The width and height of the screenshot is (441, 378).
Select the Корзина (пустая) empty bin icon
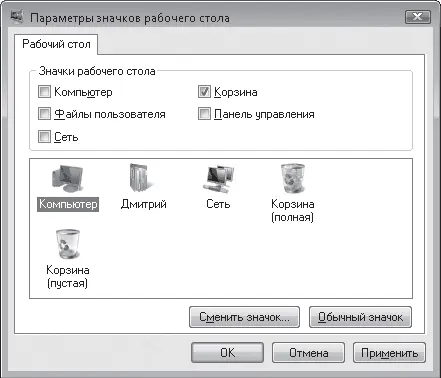pyautogui.click(x=68, y=244)
